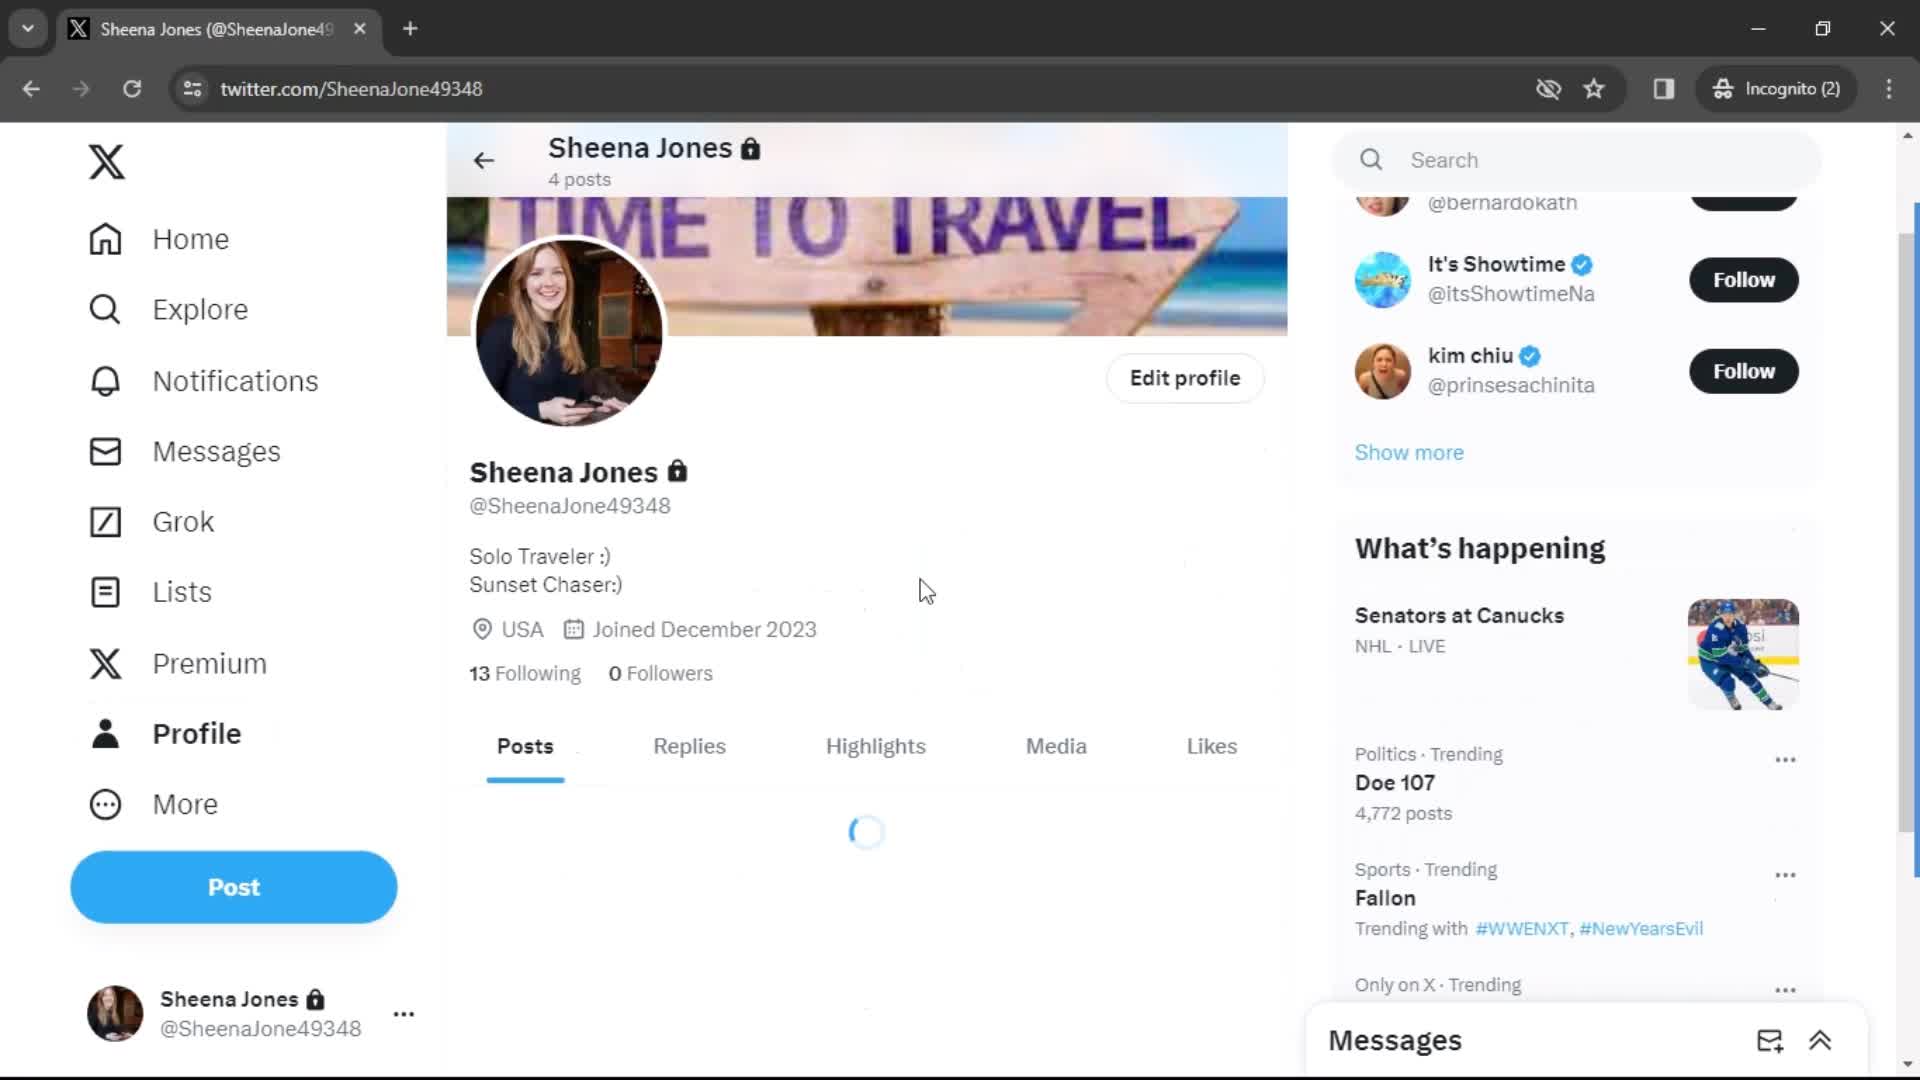
Task: Open the #WWENXT hashtag link
Action: (x=1521, y=928)
